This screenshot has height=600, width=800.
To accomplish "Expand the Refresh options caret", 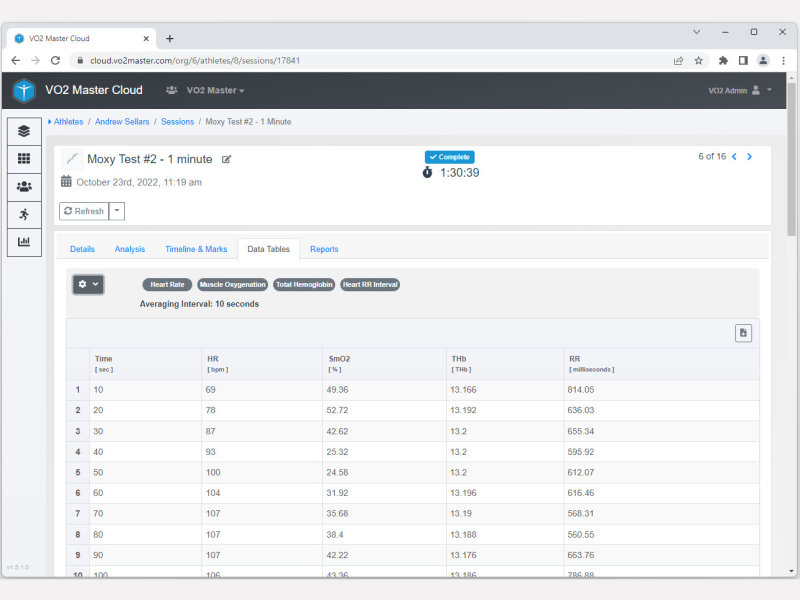I will (117, 211).
